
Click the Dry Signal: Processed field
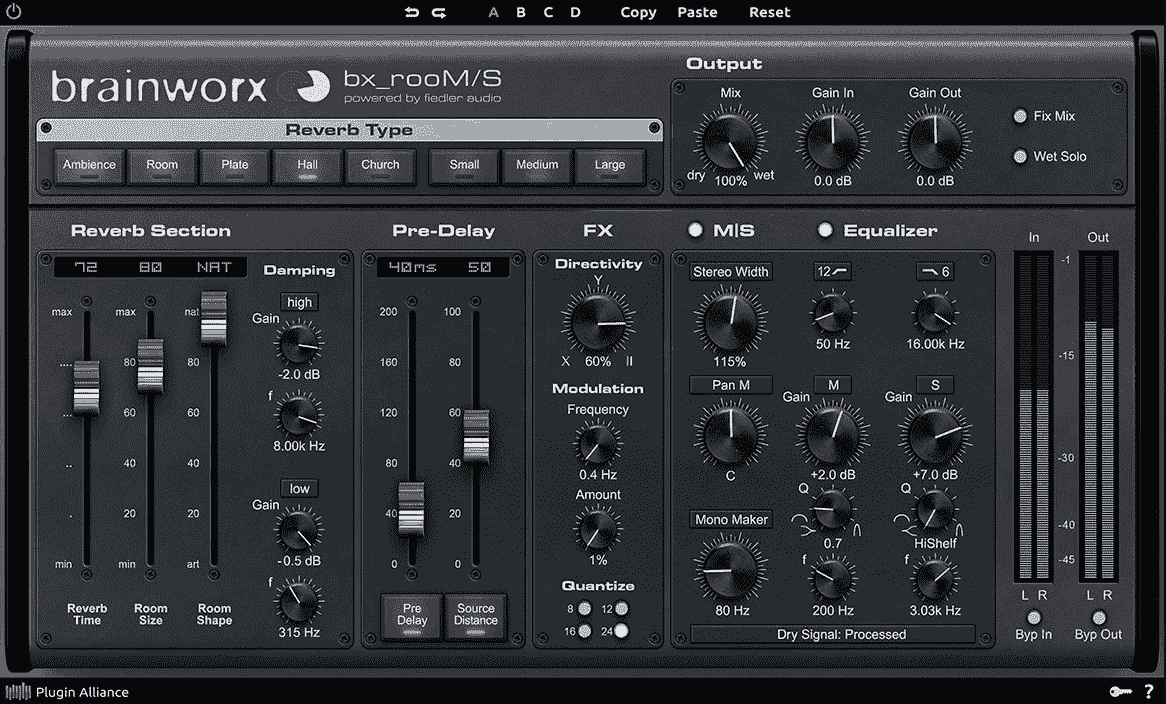pyautogui.click(x=832, y=634)
